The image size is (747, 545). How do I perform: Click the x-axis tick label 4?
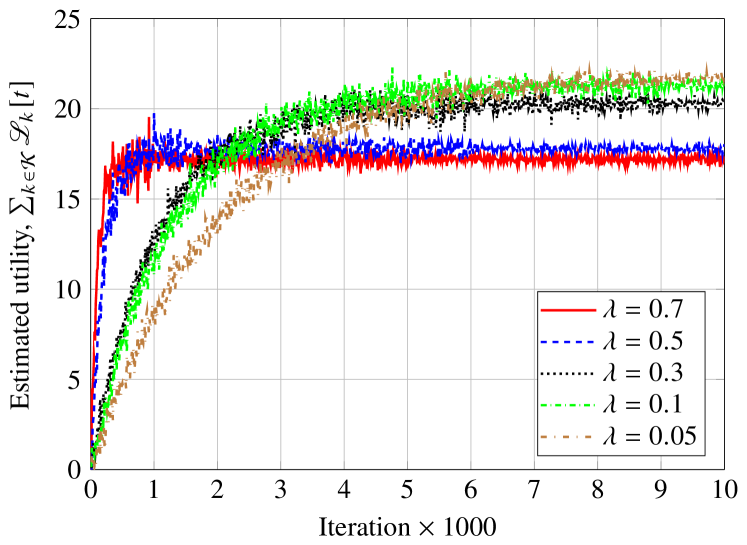point(343,490)
